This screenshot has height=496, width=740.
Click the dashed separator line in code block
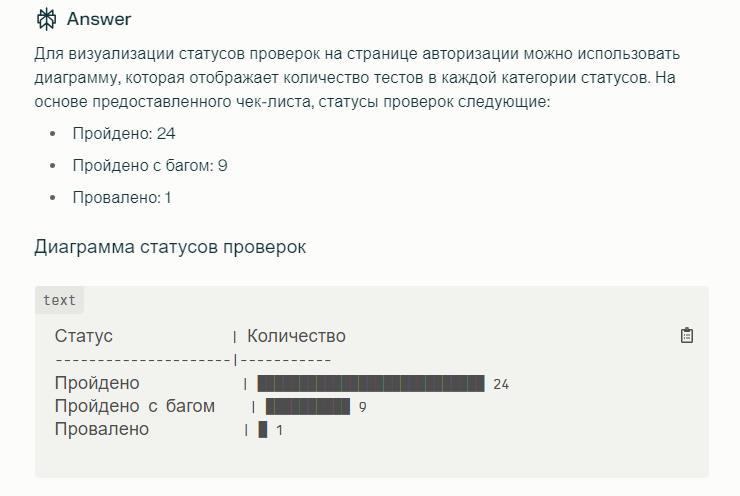(x=193, y=361)
